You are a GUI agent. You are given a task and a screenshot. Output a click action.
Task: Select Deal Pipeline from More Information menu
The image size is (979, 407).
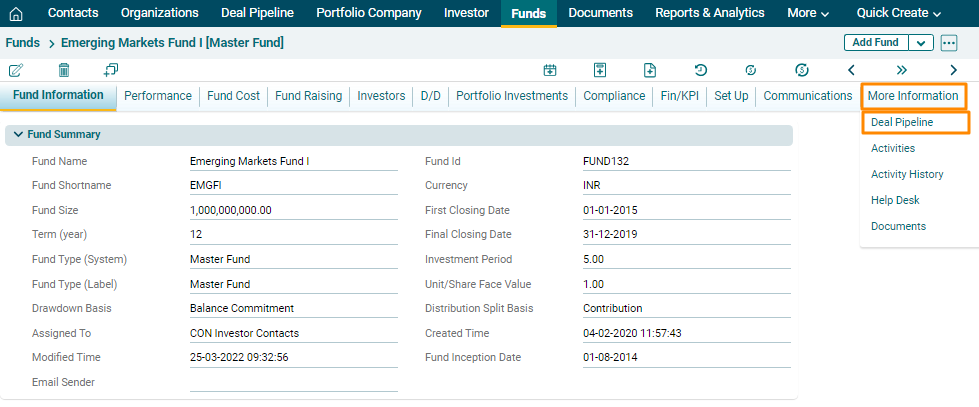(x=902, y=122)
